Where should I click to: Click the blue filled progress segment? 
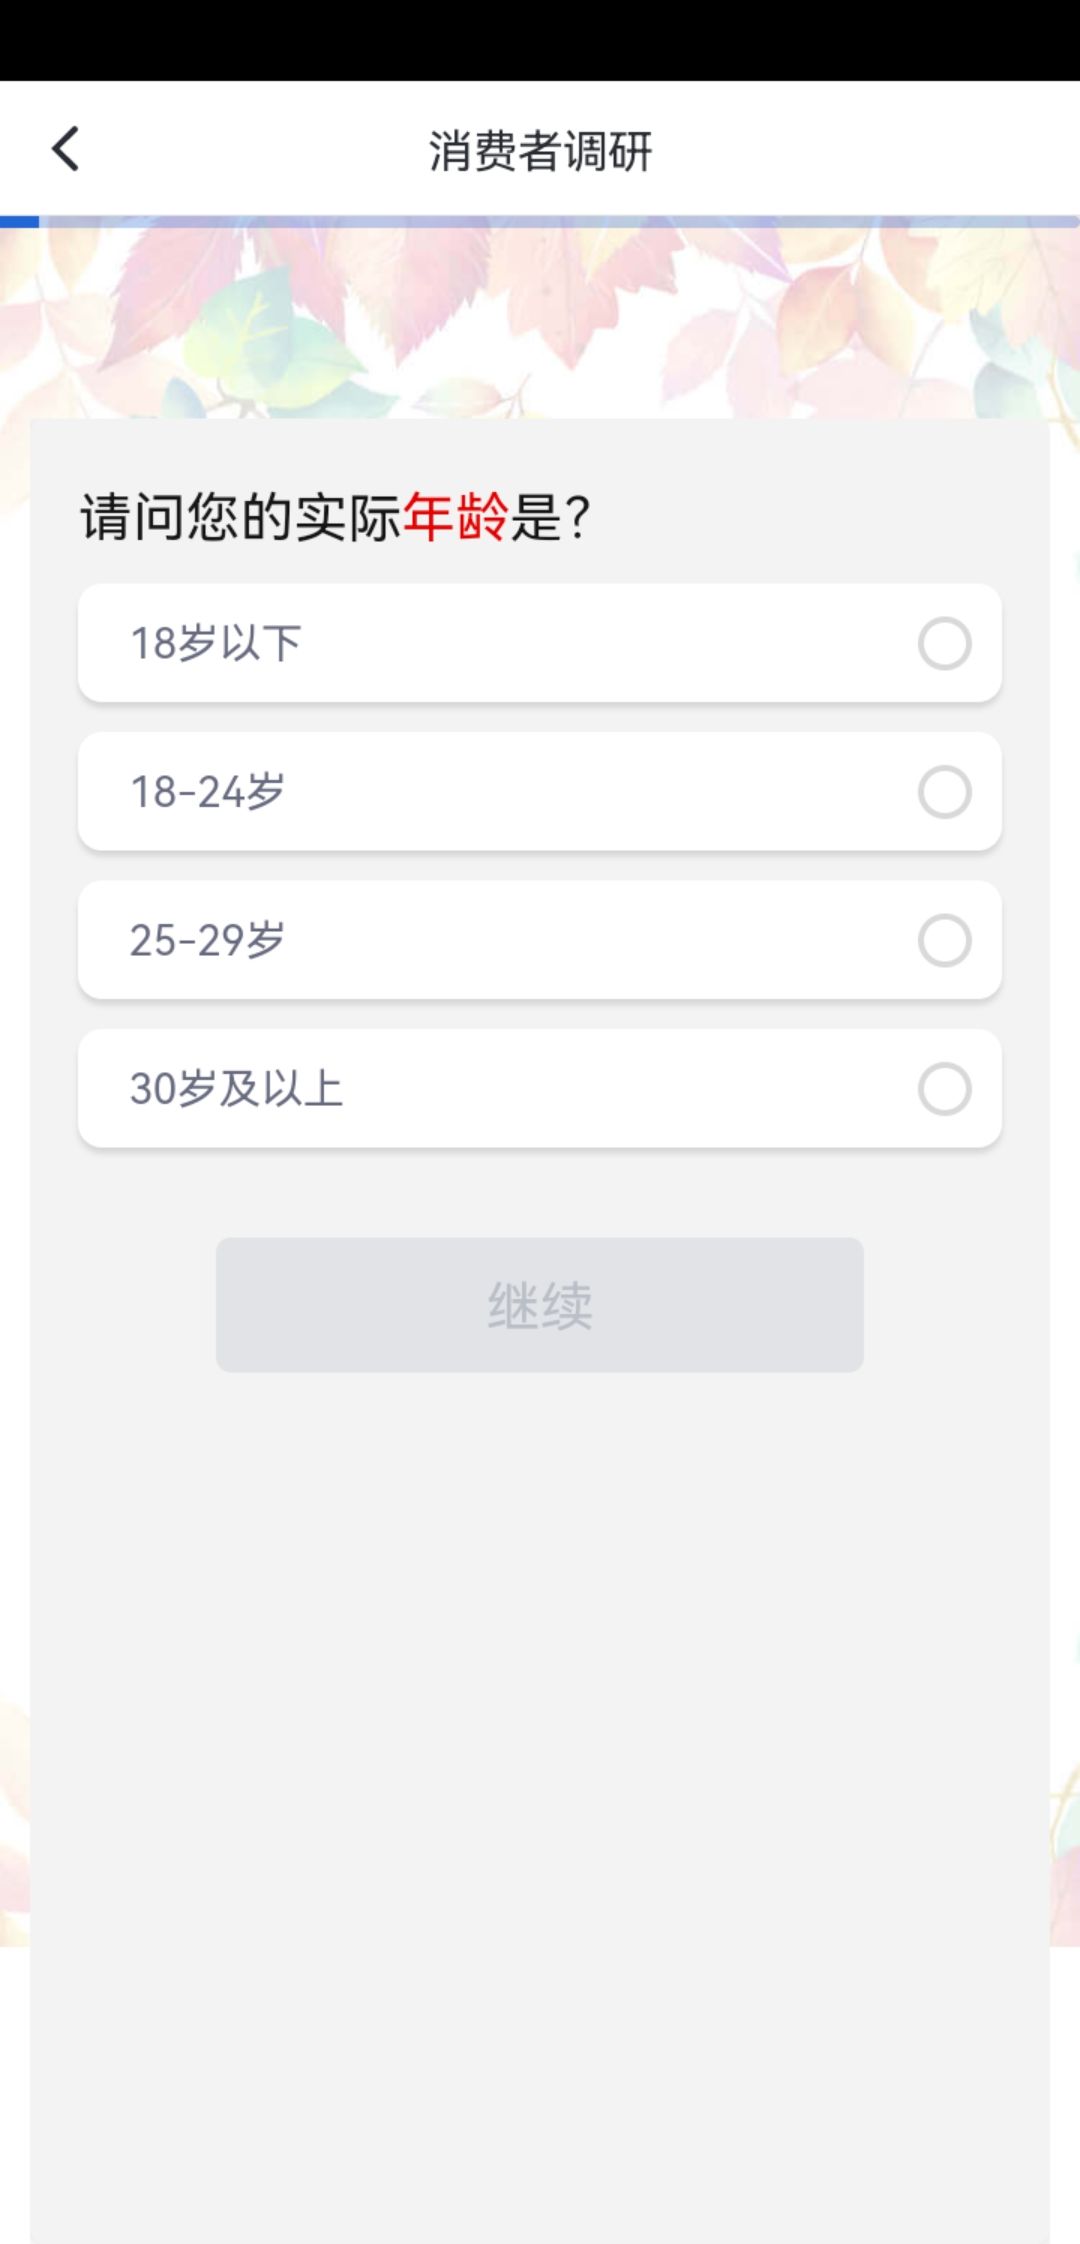pos(19,222)
